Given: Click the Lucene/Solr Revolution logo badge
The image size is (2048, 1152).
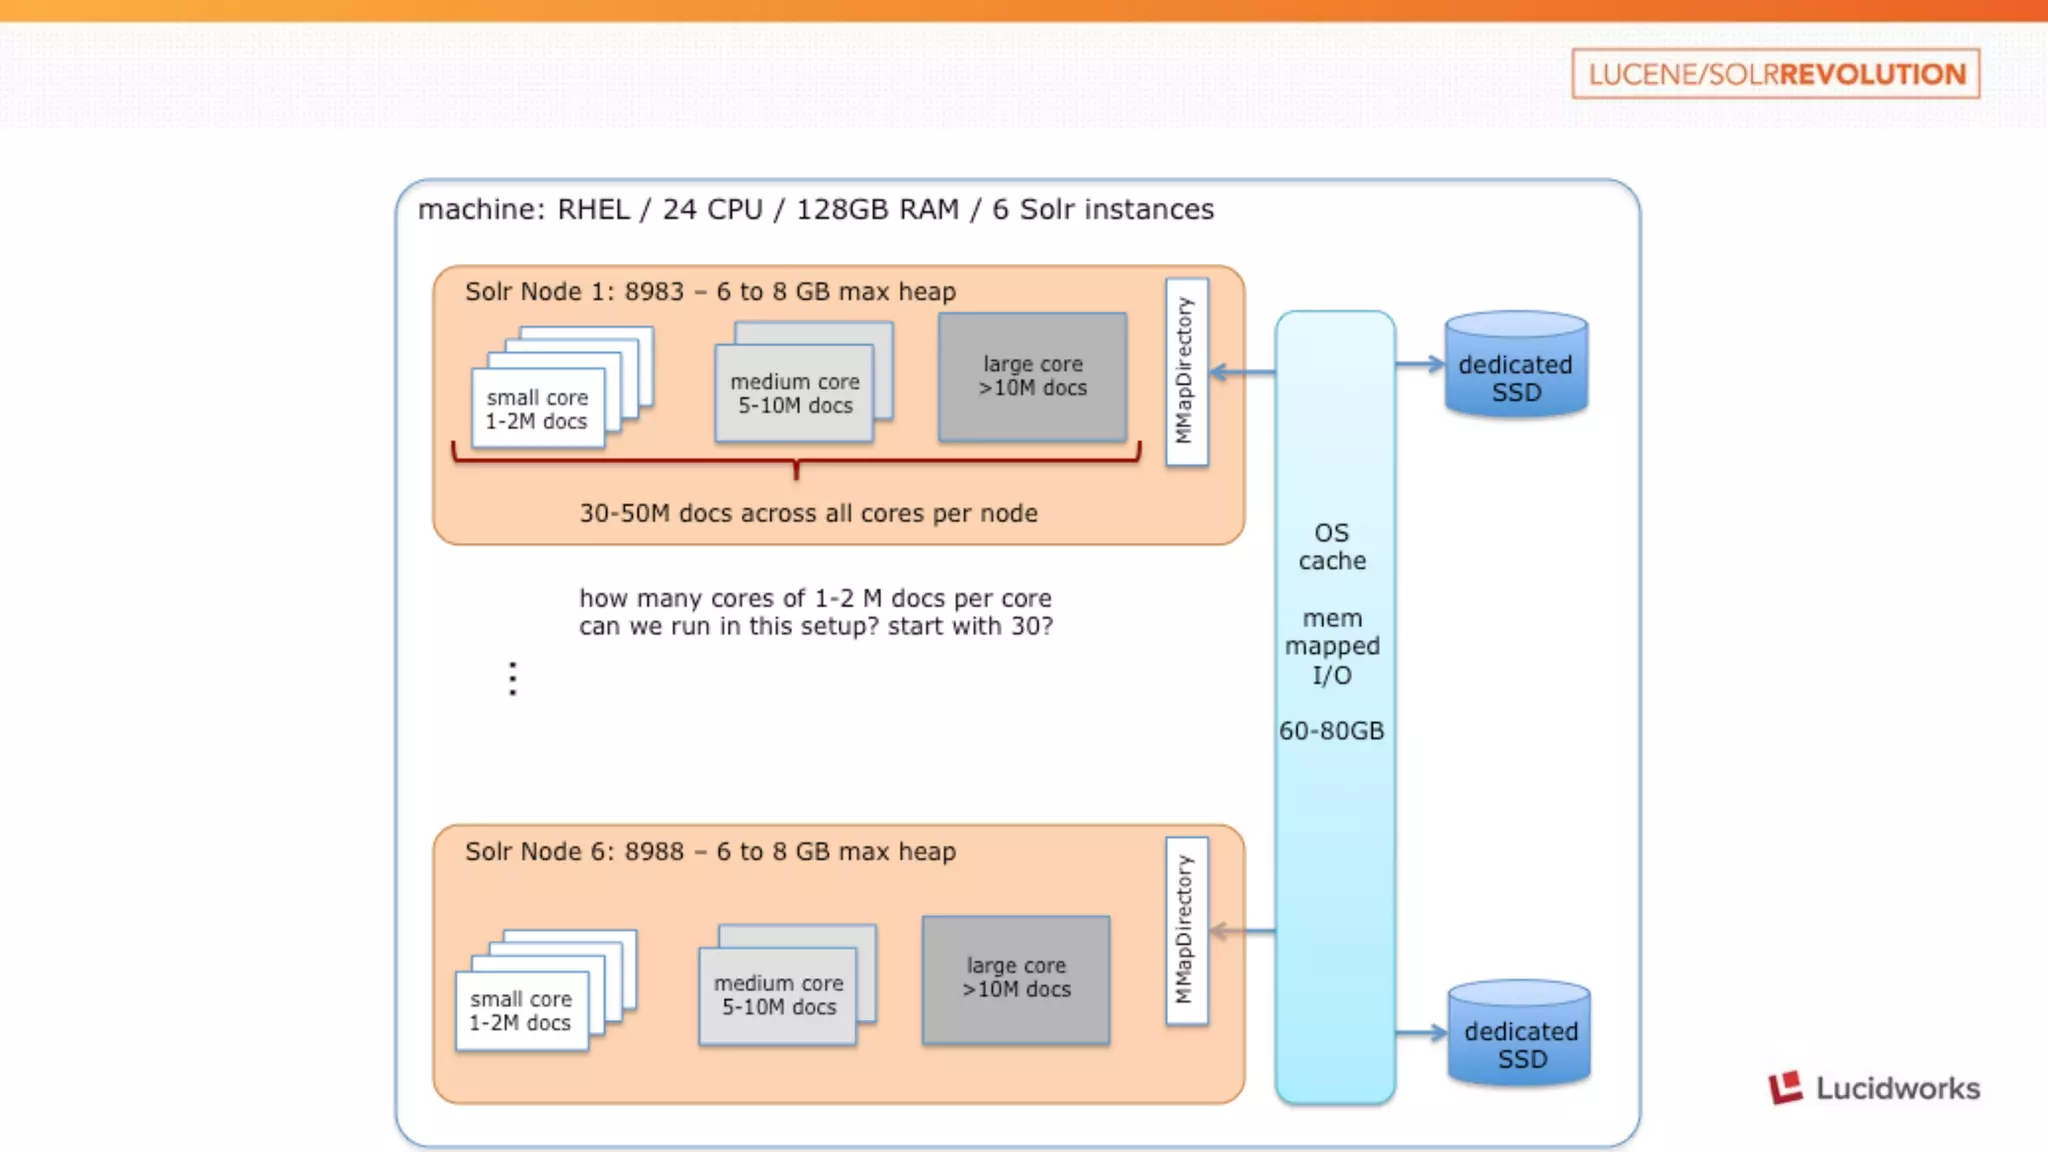Looking at the screenshot, I should coord(1775,74).
